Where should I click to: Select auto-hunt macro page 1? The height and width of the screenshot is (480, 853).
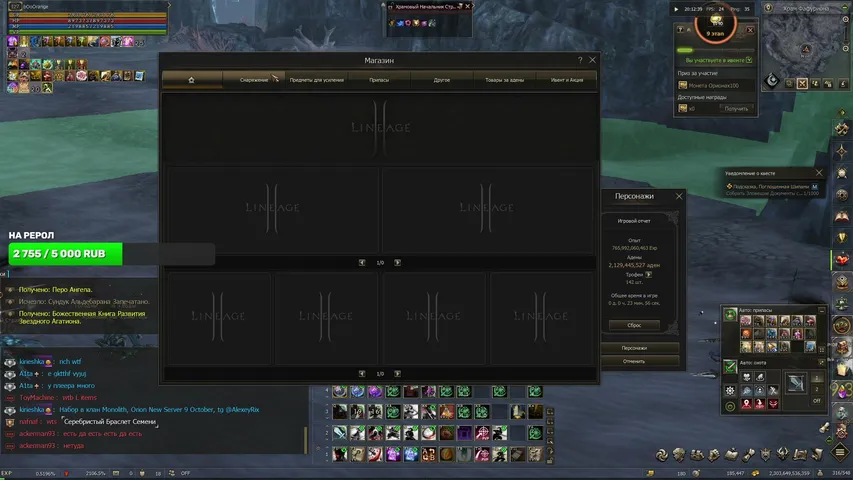(817, 378)
